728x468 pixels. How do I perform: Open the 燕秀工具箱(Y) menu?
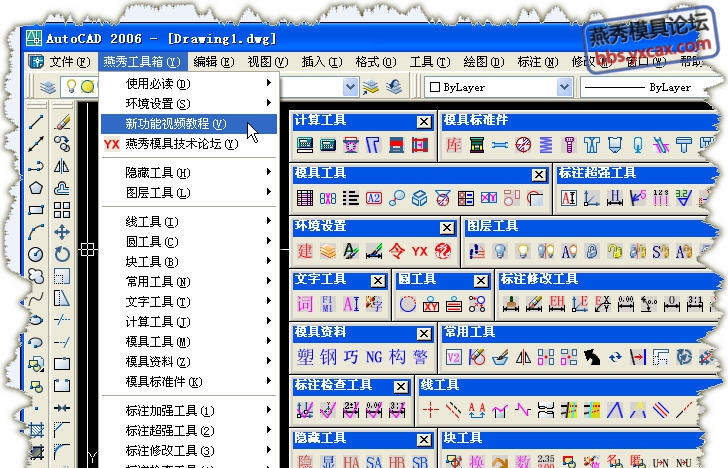(142, 61)
